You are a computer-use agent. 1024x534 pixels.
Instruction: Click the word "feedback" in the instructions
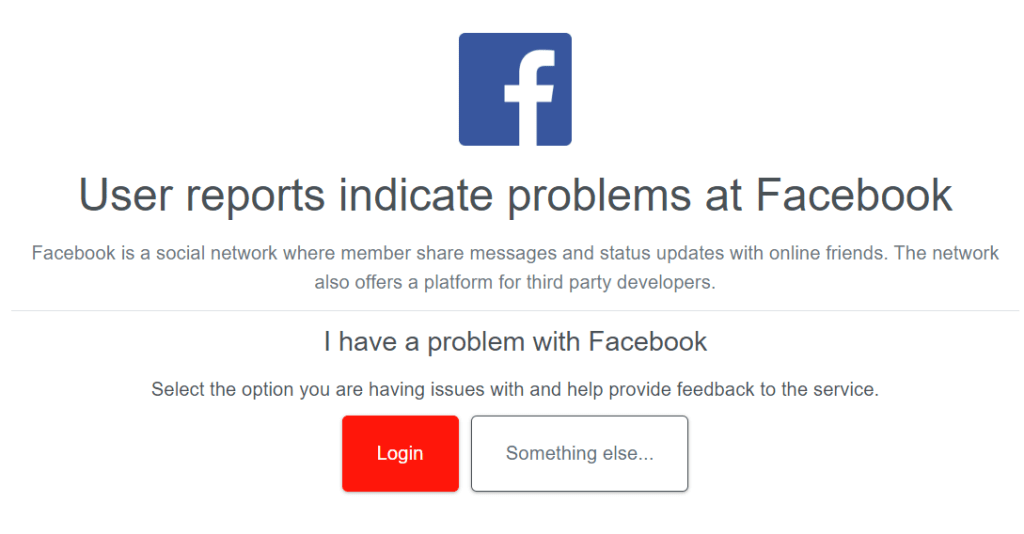click(715, 390)
